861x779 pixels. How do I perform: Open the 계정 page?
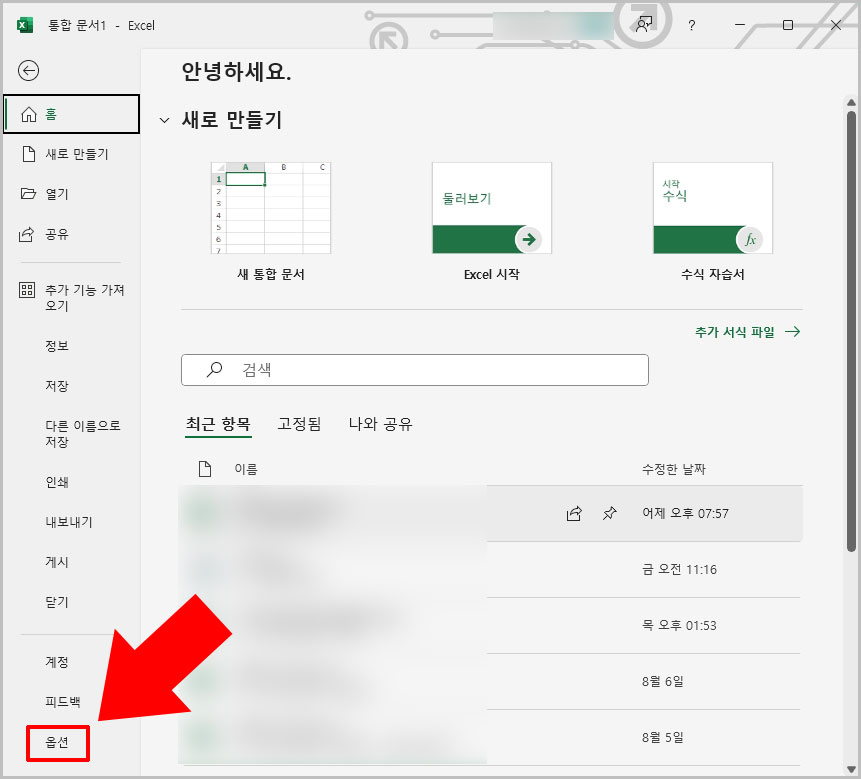point(57,662)
